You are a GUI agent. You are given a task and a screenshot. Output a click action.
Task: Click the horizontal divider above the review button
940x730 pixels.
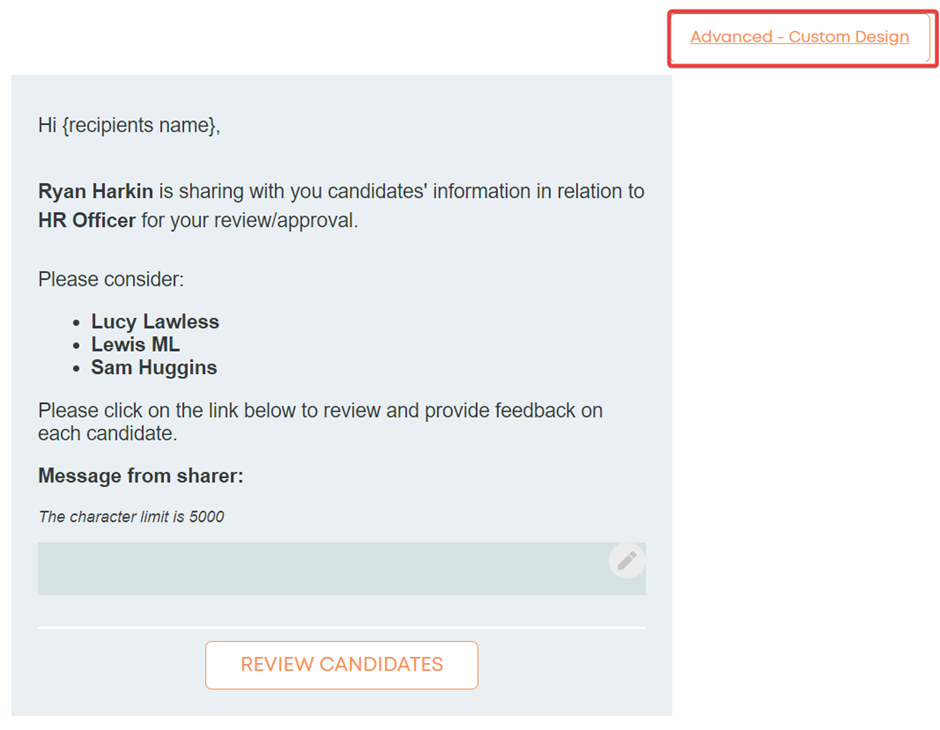point(342,628)
